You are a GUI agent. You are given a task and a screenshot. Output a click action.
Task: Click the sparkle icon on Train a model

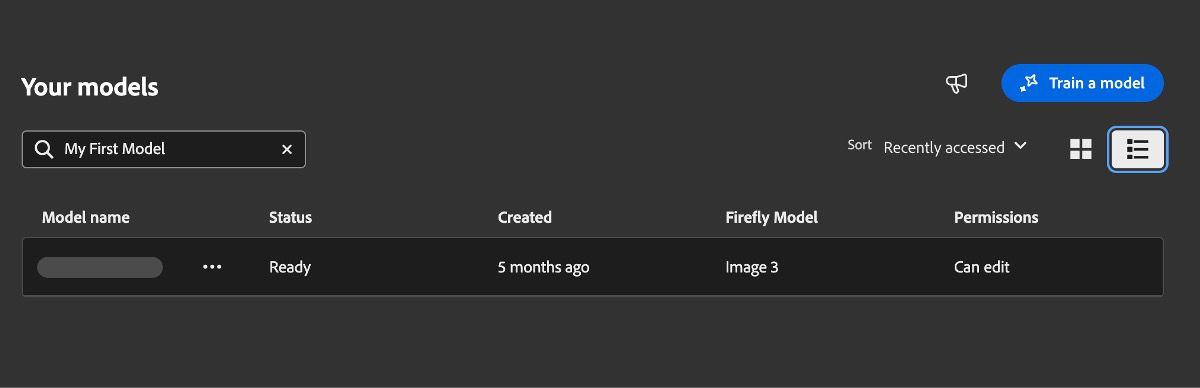pos(1029,84)
